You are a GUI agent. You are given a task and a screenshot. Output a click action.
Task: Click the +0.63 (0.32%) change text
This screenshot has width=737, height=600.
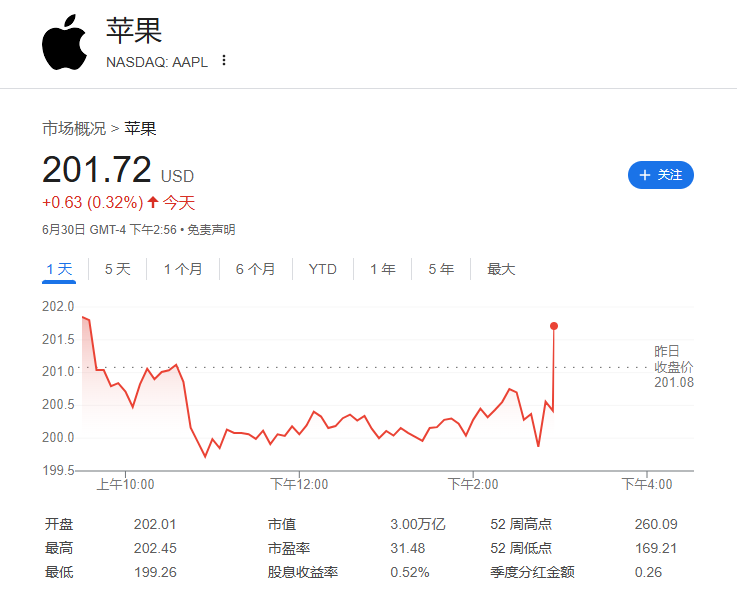pyautogui.click(x=93, y=203)
